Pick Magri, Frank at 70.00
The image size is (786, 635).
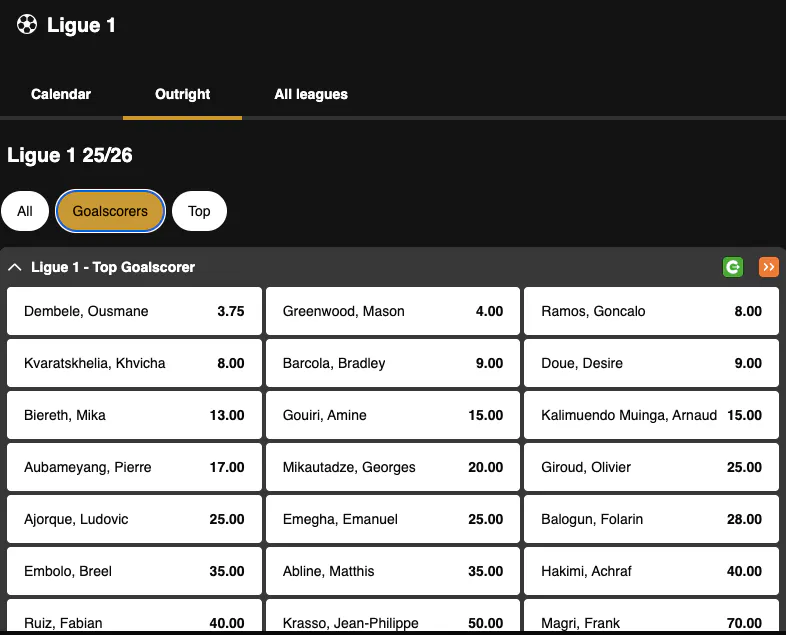pyautogui.click(x=651, y=617)
